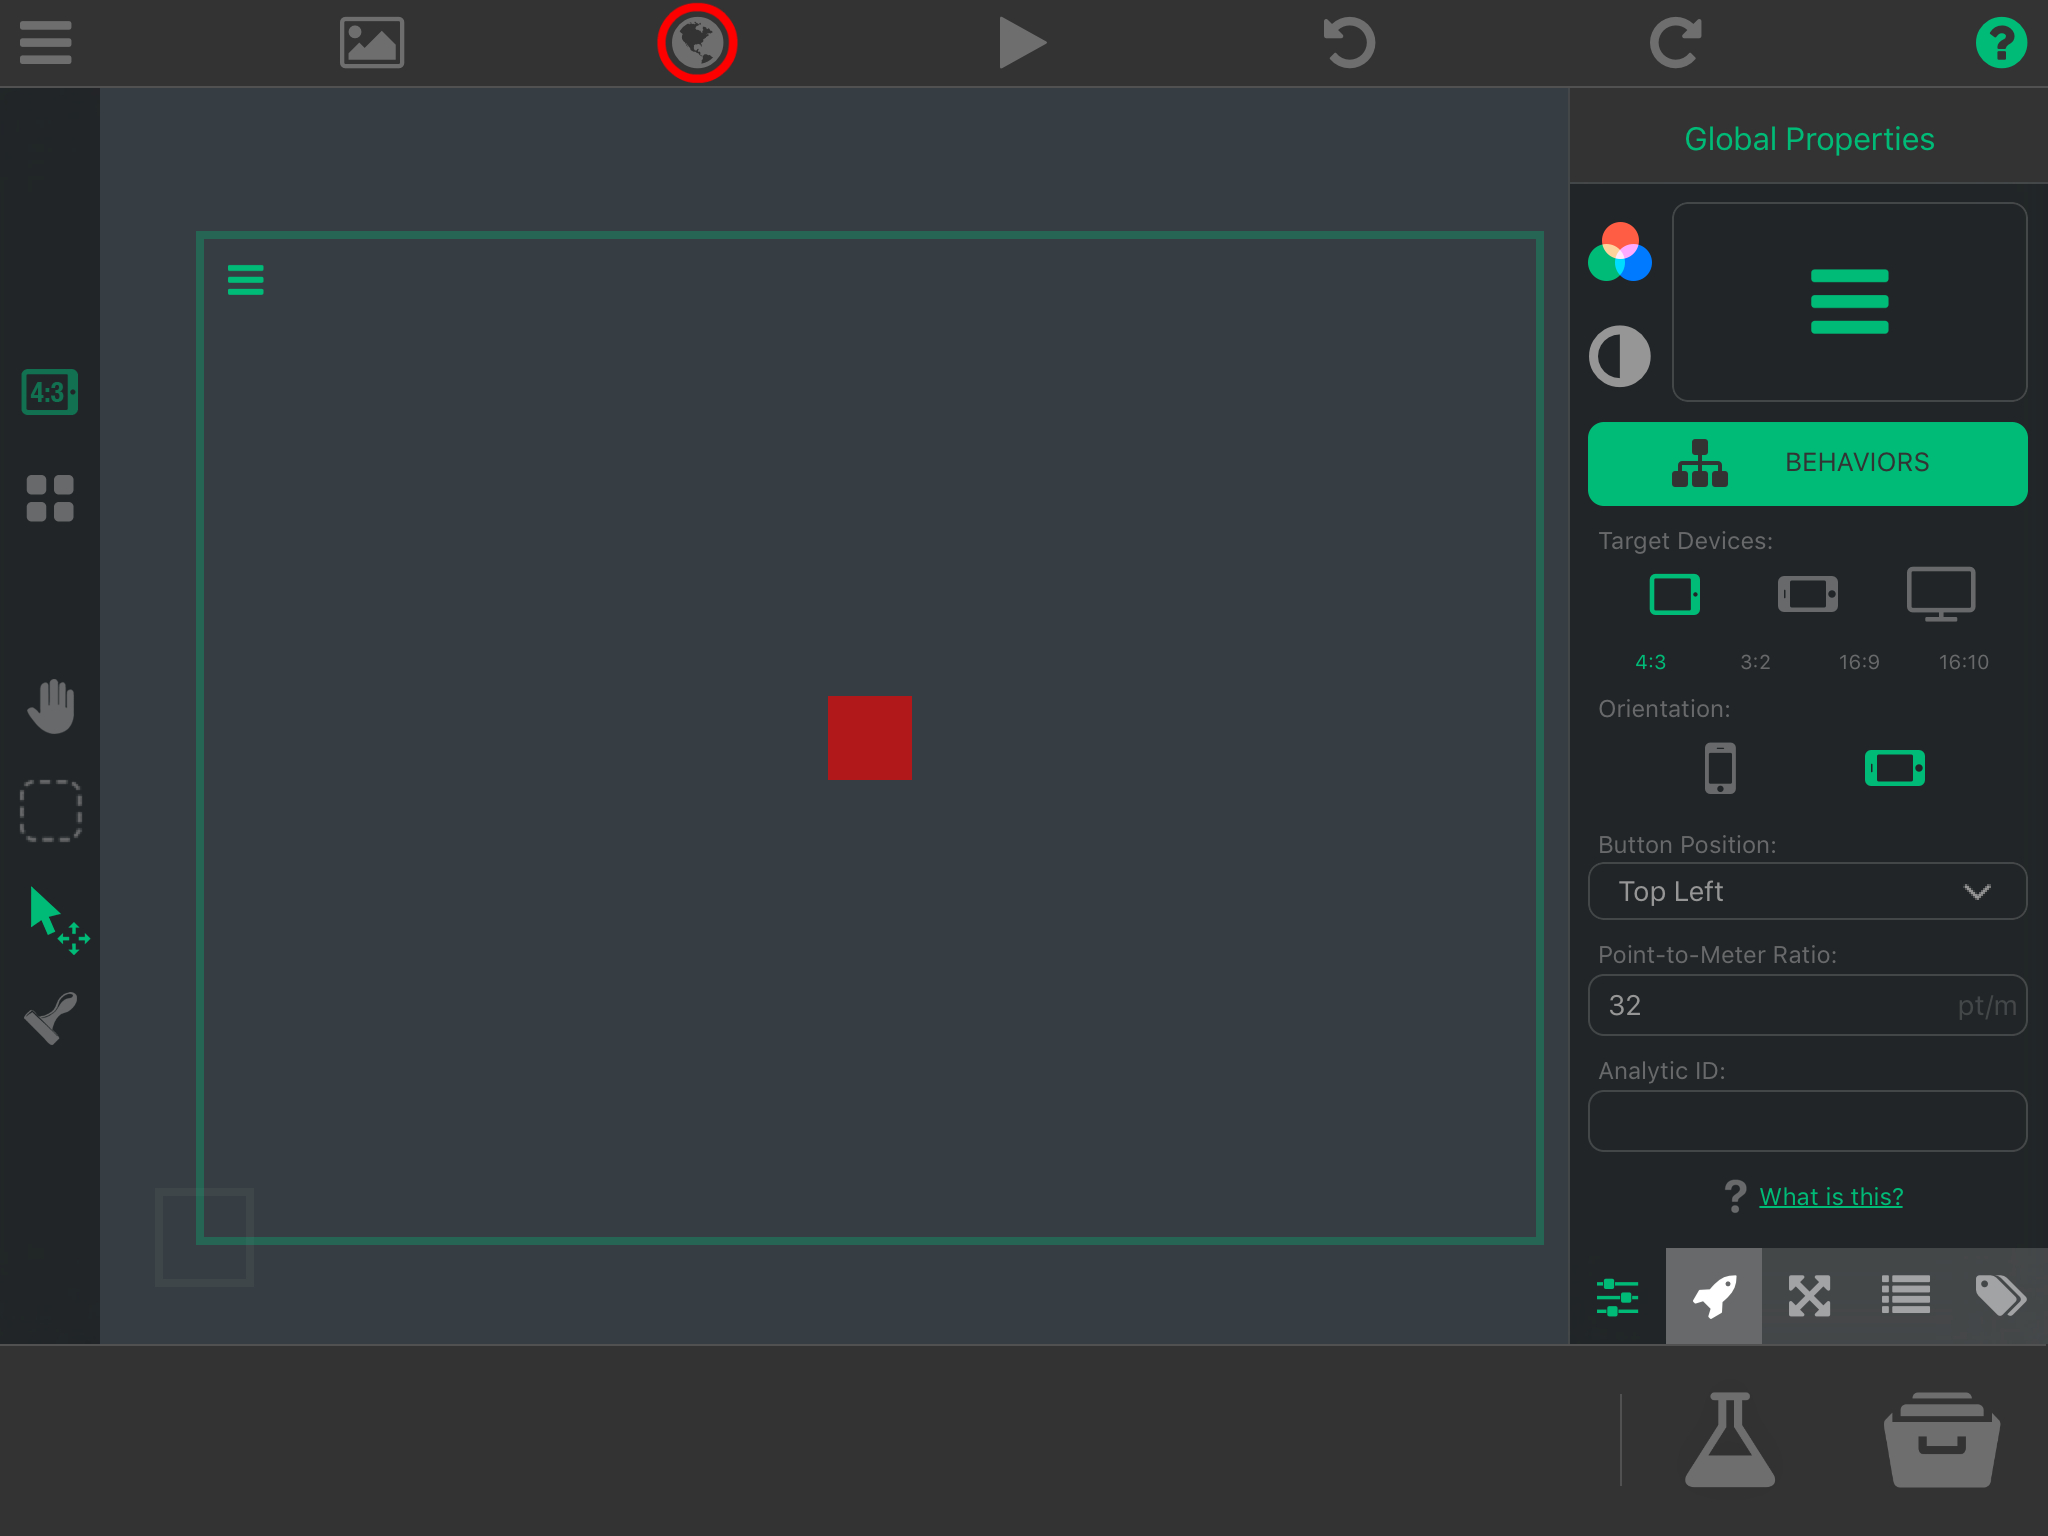The height and width of the screenshot is (1536, 2048).
Task: Click the globe world properties icon
Action: (x=697, y=43)
